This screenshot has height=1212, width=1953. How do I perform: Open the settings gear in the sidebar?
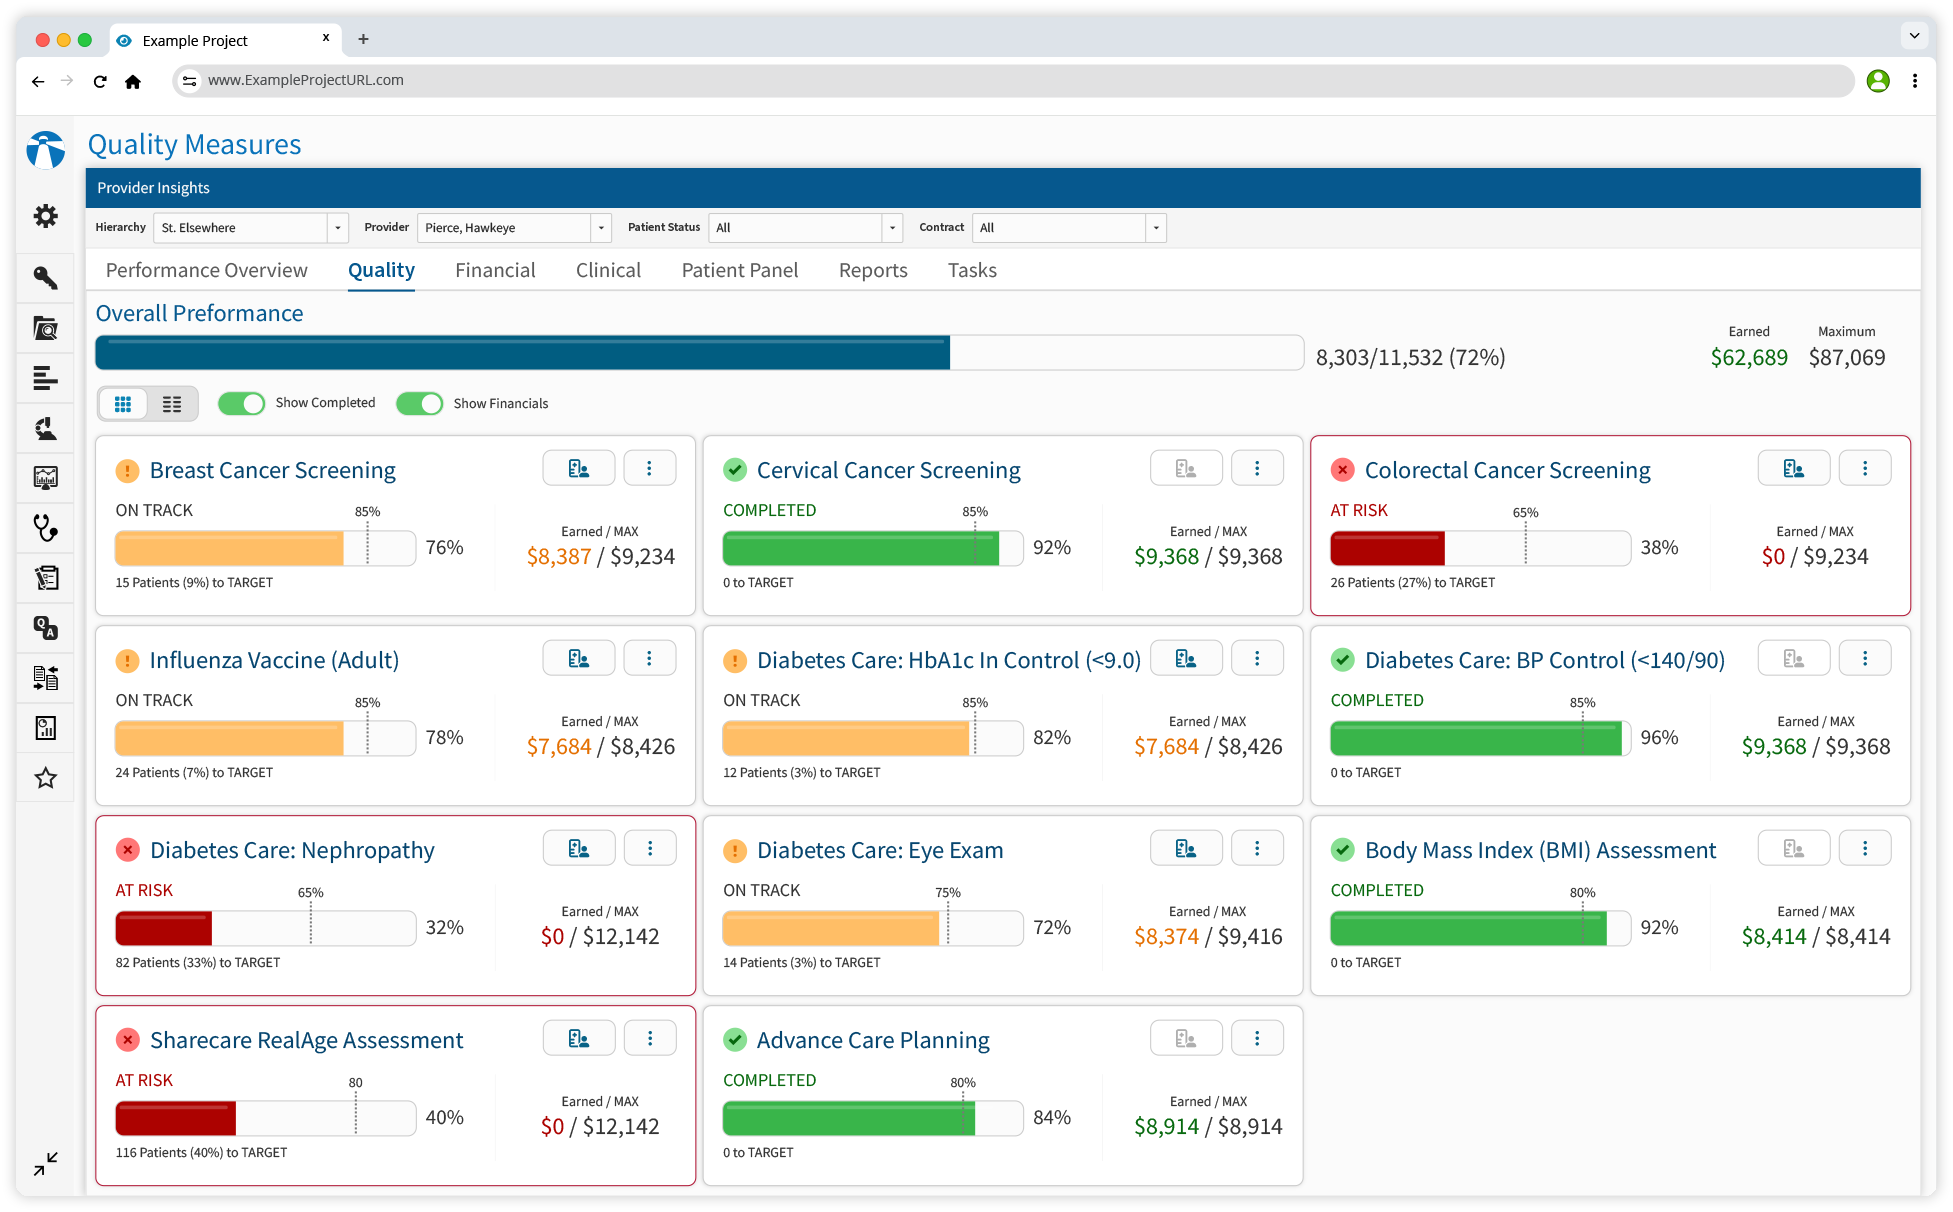[46, 216]
